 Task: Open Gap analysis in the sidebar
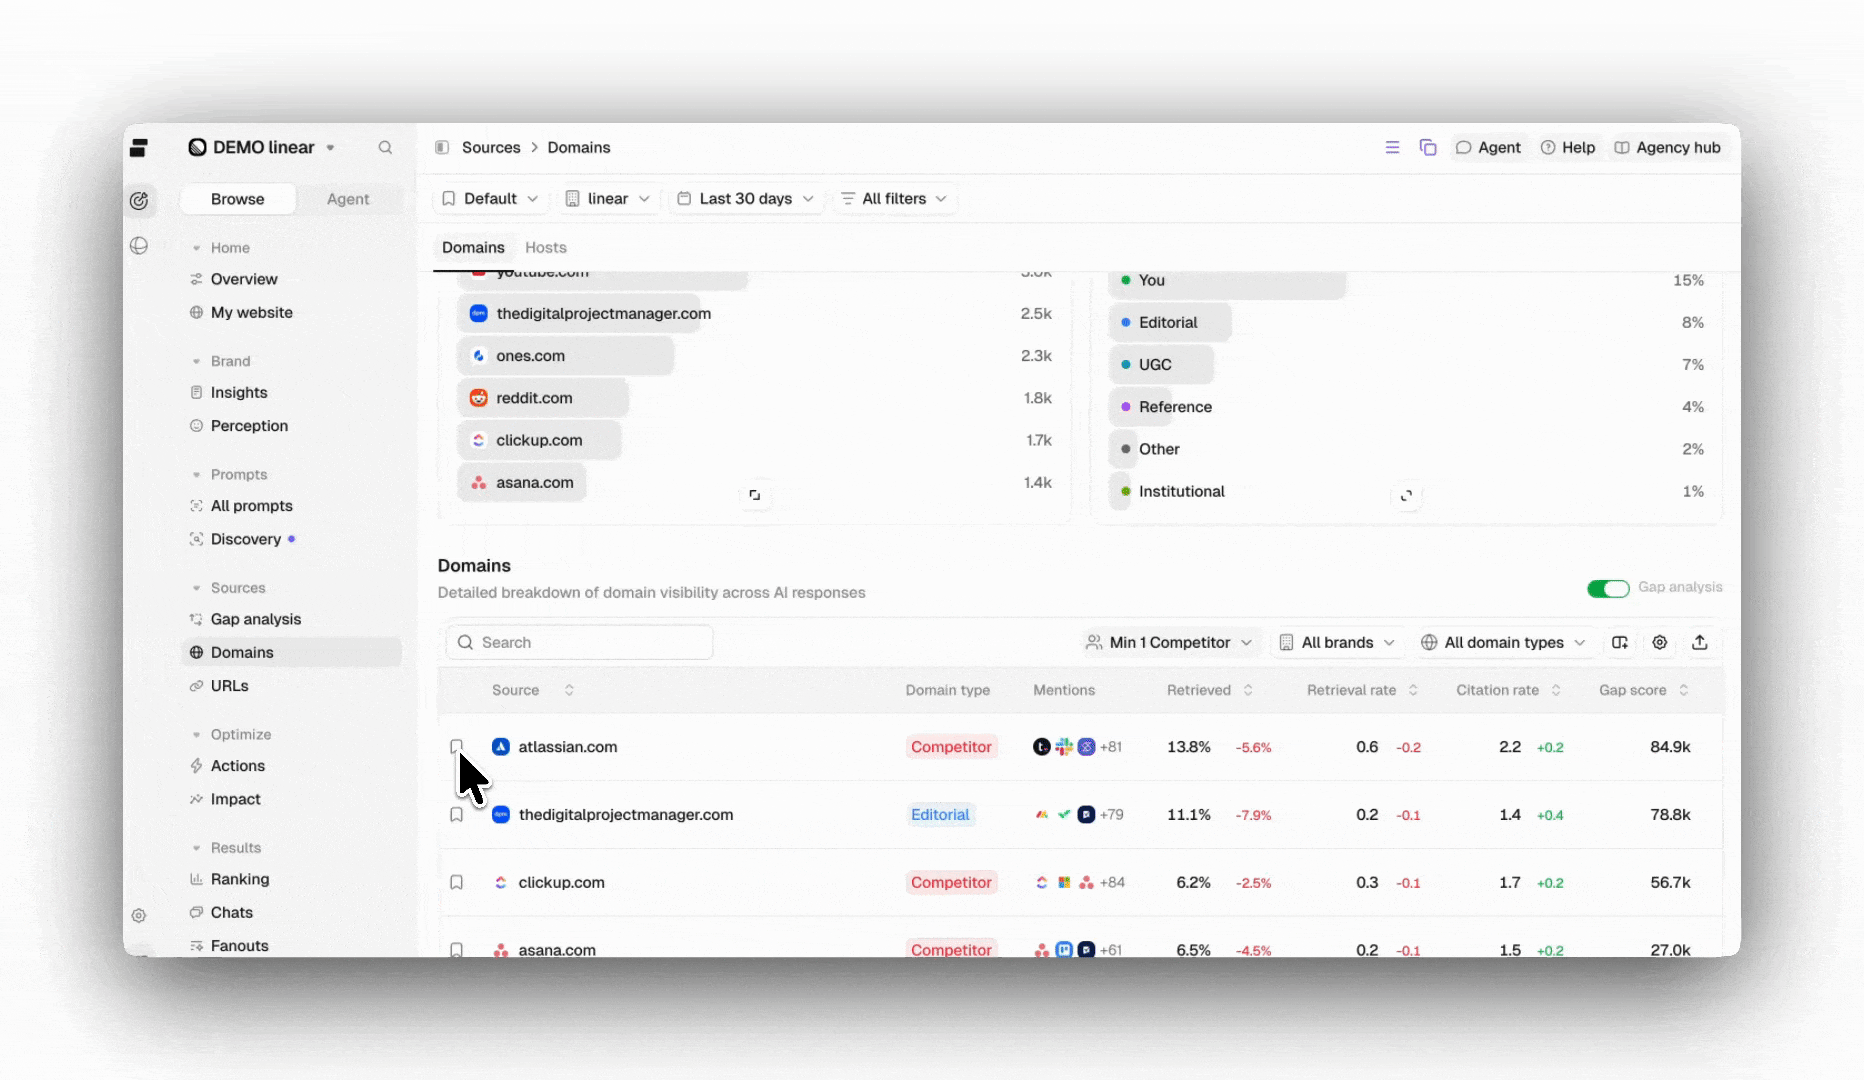(x=256, y=619)
